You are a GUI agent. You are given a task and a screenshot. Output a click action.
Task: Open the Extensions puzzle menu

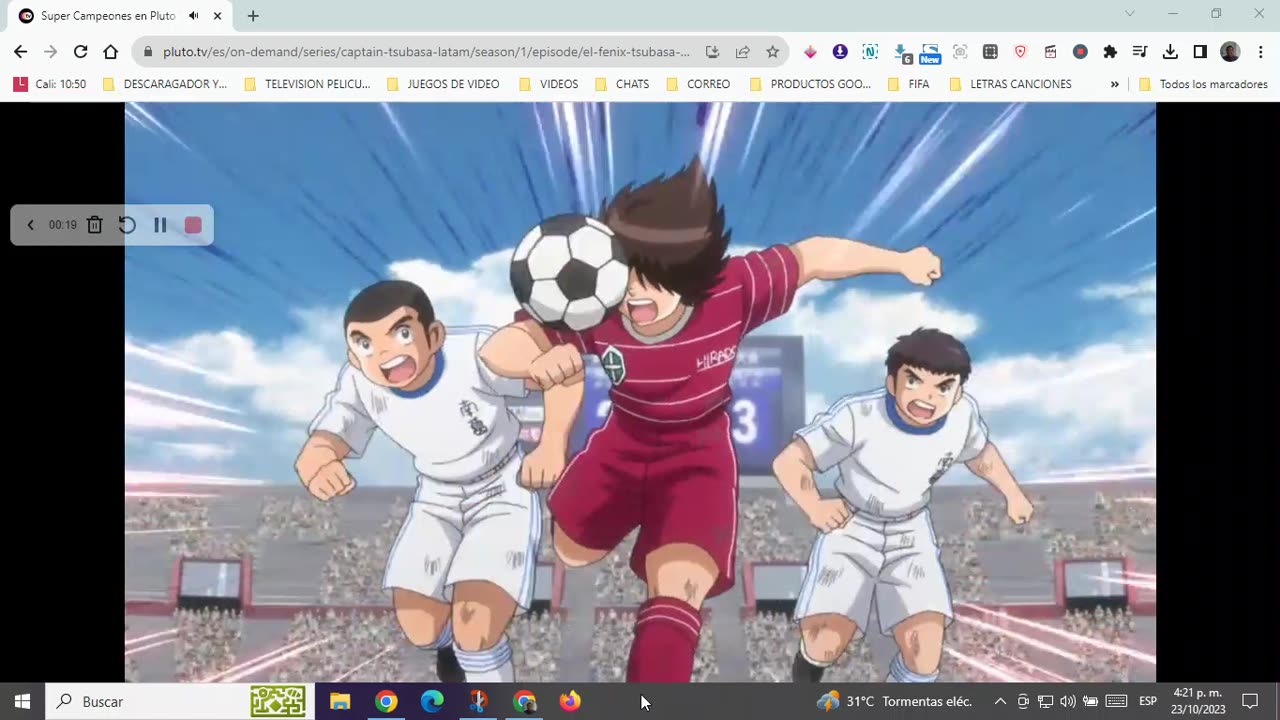click(1110, 52)
